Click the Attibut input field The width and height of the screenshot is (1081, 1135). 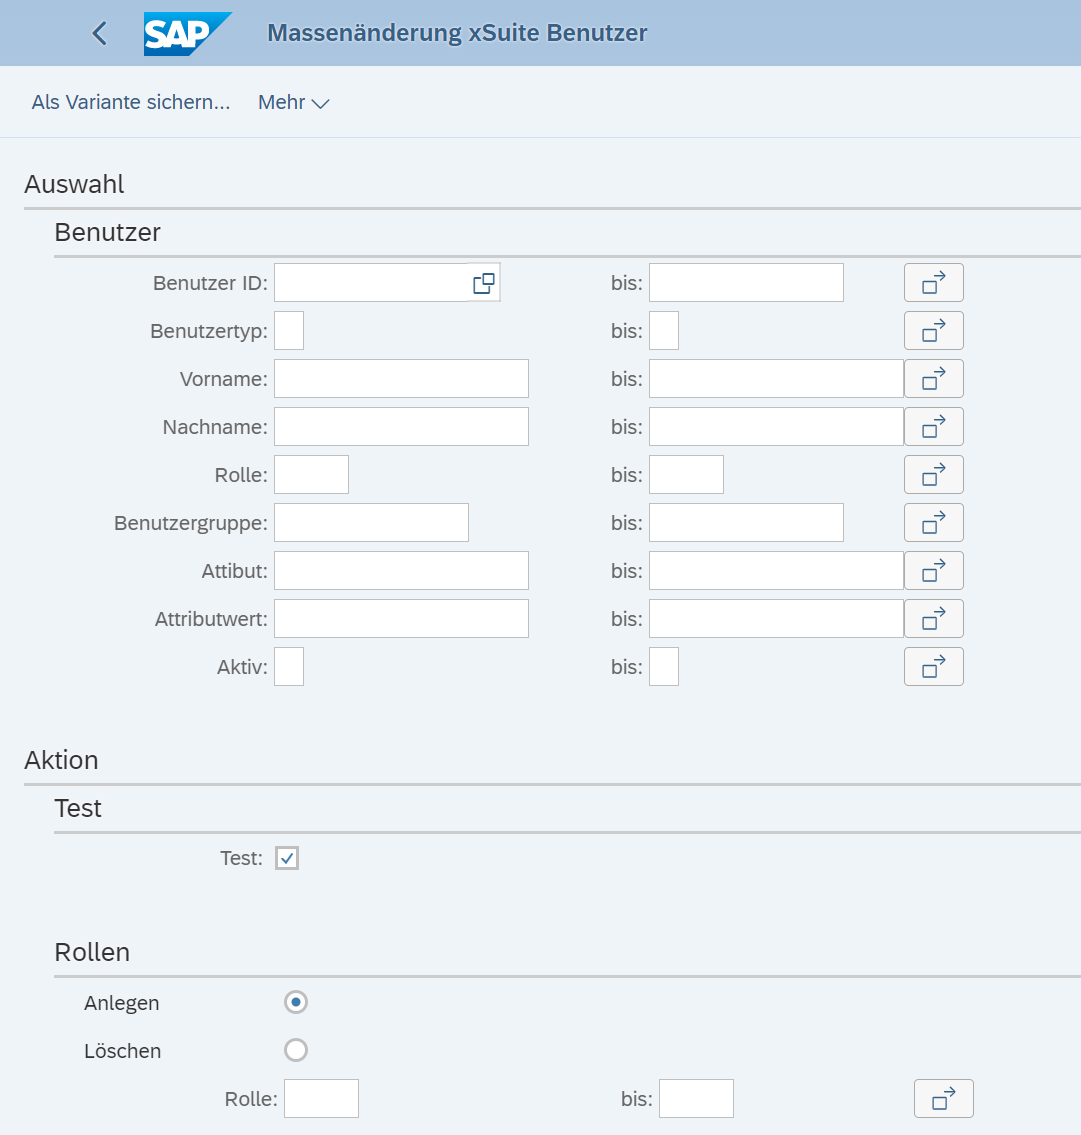click(x=401, y=571)
